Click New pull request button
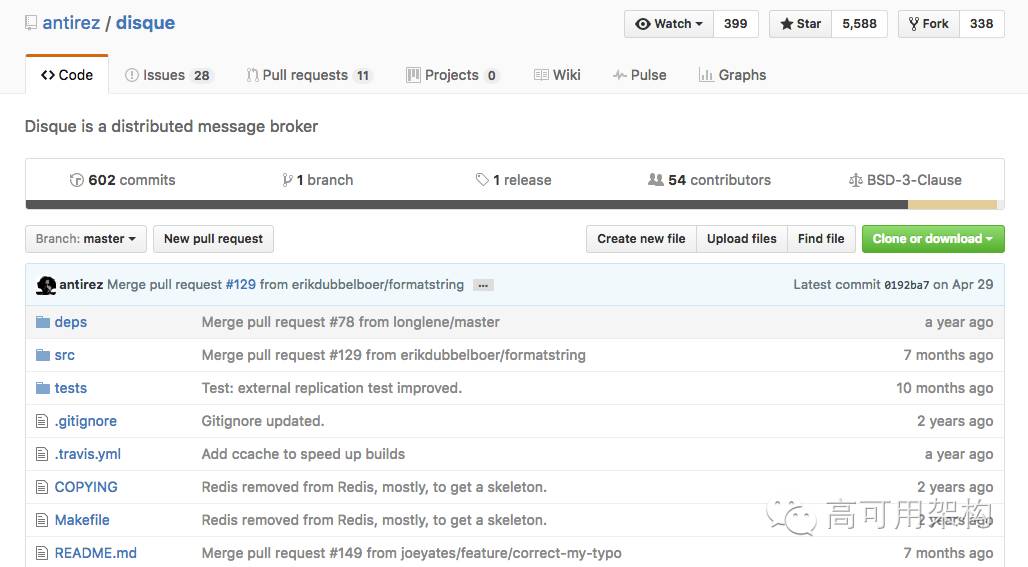 (x=213, y=239)
